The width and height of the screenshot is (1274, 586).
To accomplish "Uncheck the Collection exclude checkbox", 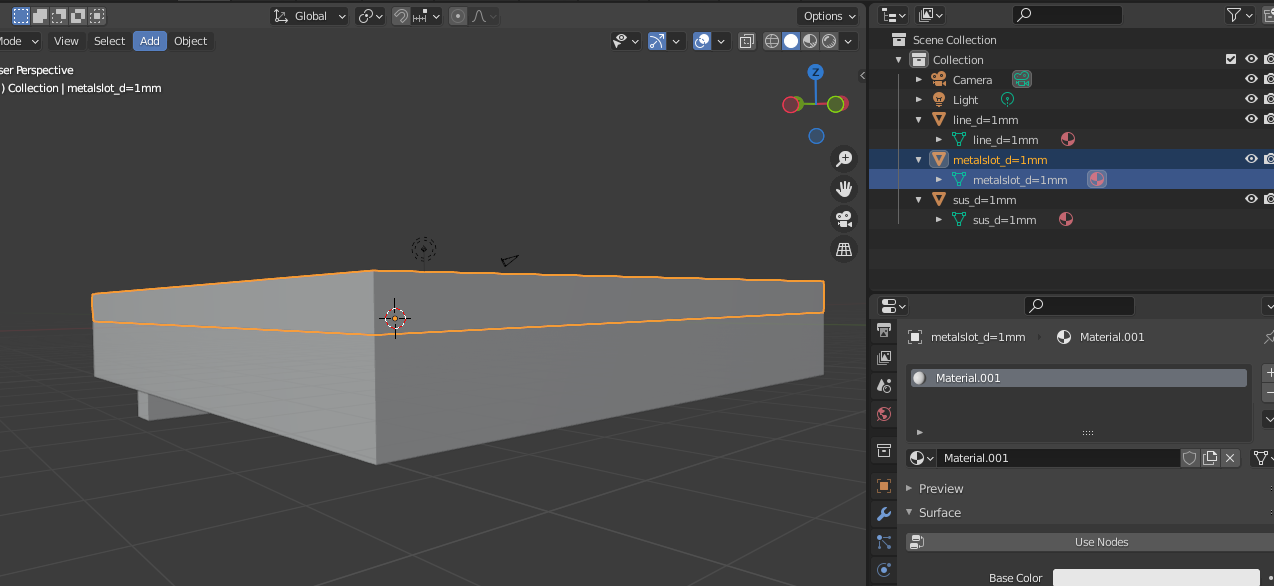I will tap(1231, 59).
